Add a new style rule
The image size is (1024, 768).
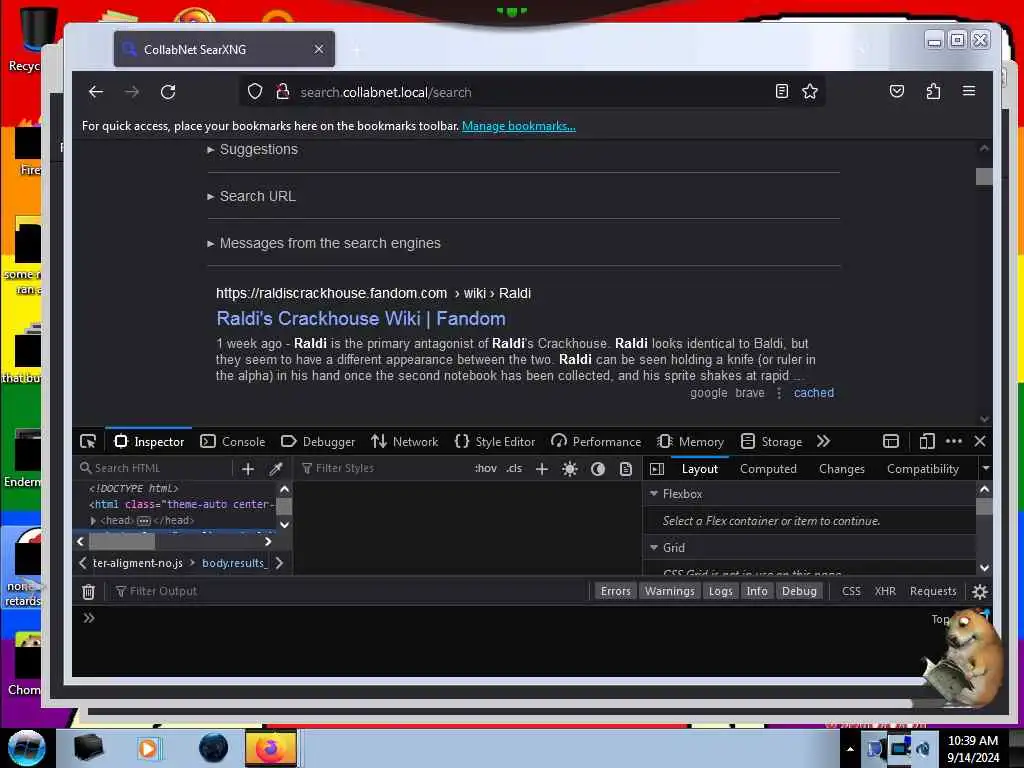(541, 468)
